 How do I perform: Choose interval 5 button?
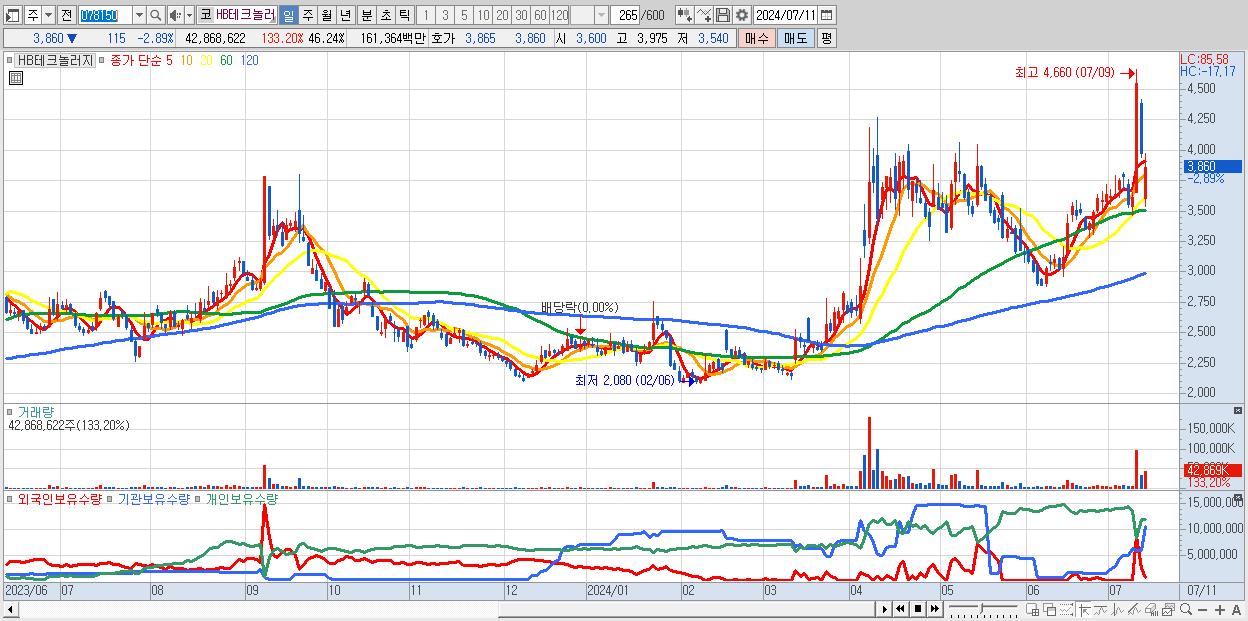464,15
